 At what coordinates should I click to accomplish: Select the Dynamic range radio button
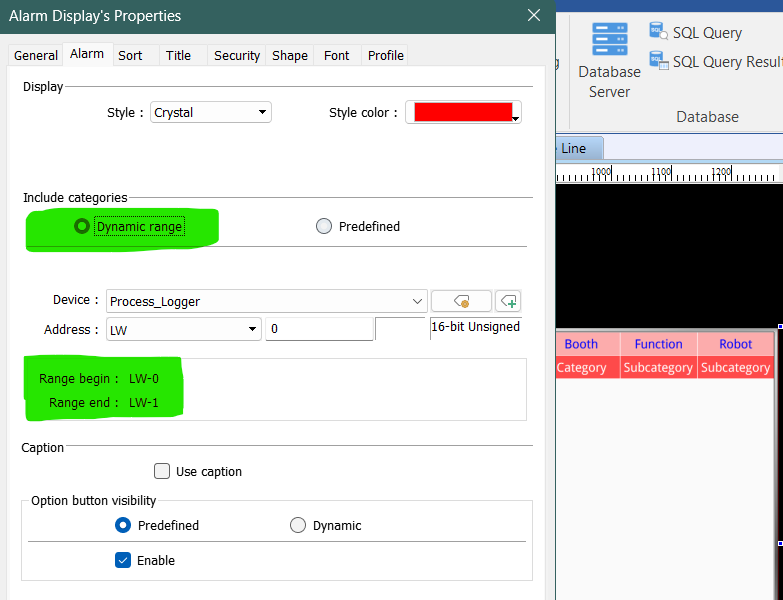pos(82,227)
